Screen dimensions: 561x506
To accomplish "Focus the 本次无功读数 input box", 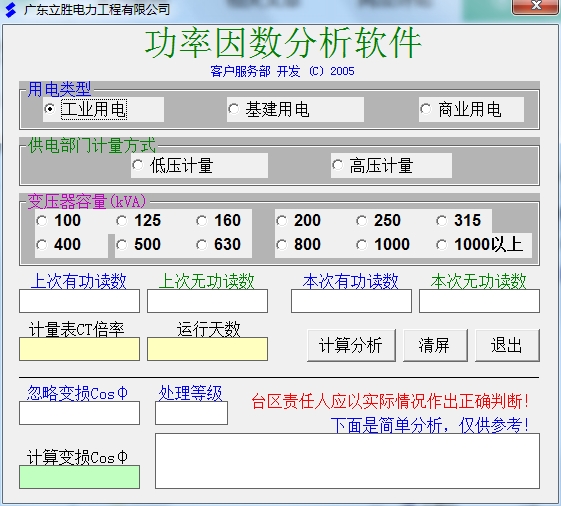I will (479, 301).
